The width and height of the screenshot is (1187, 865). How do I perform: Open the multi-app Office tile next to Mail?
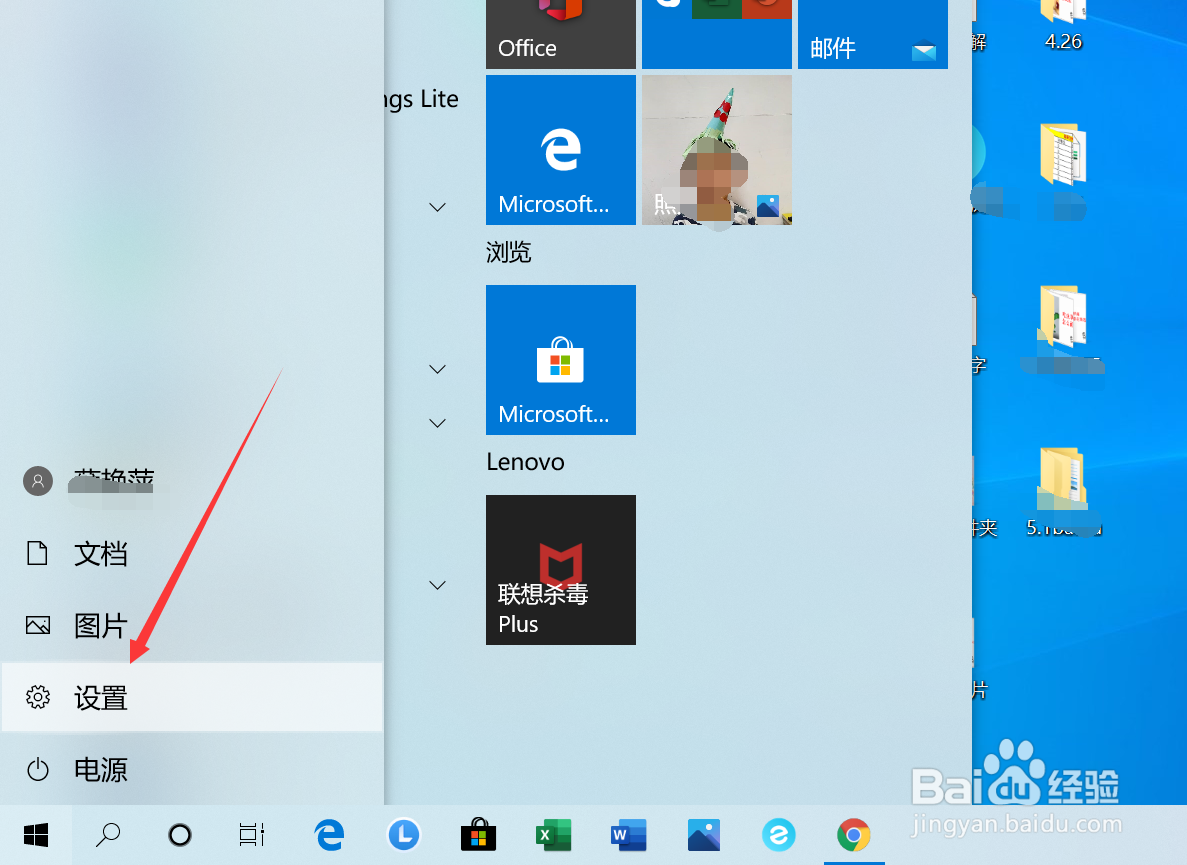tap(717, 34)
